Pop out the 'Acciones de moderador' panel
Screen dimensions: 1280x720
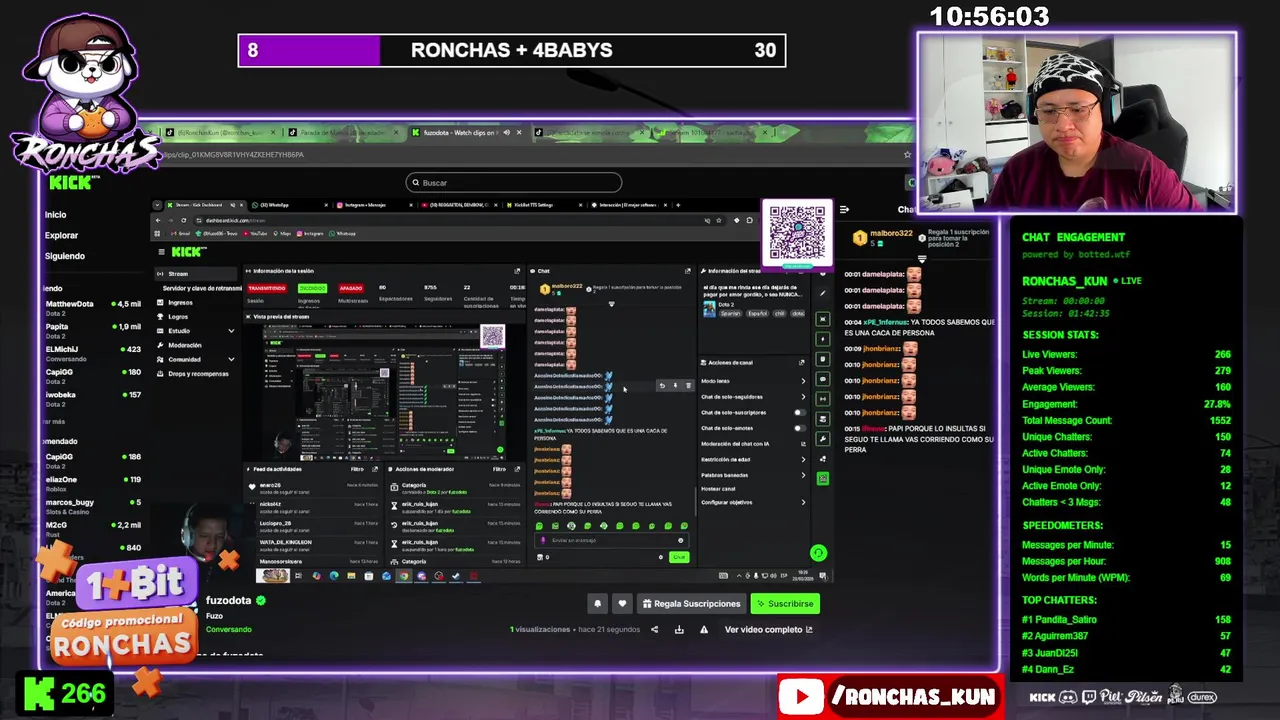(x=518, y=469)
